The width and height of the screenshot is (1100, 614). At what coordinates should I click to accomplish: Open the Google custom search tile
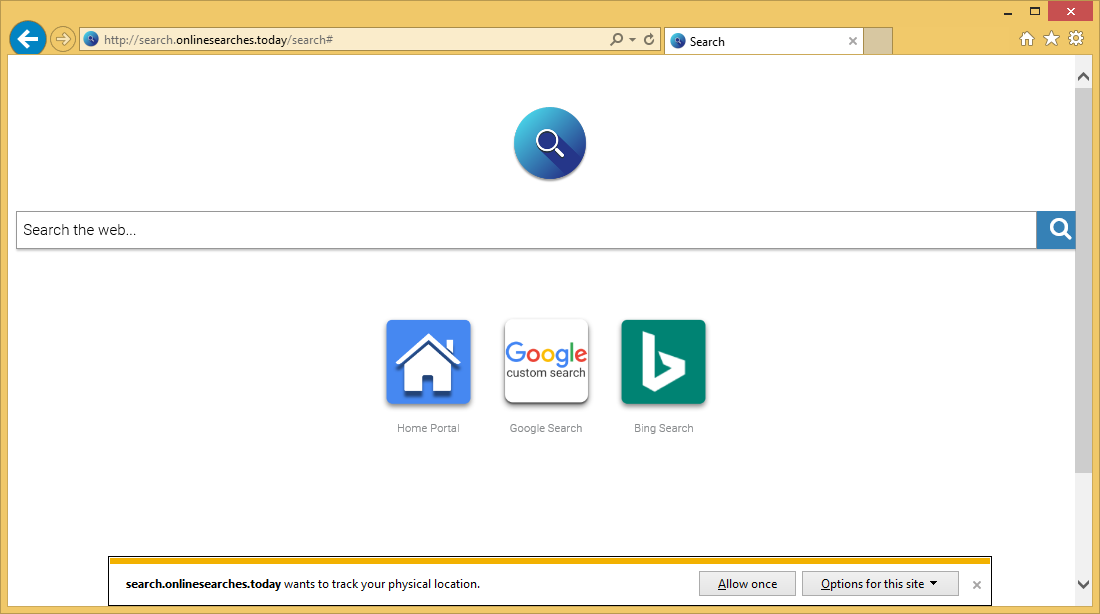[x=546, y=362]
